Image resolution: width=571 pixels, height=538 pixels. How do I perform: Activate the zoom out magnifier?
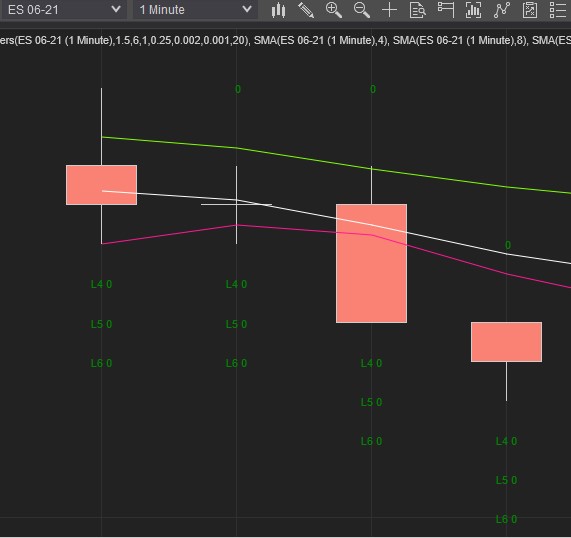[362, 10]
